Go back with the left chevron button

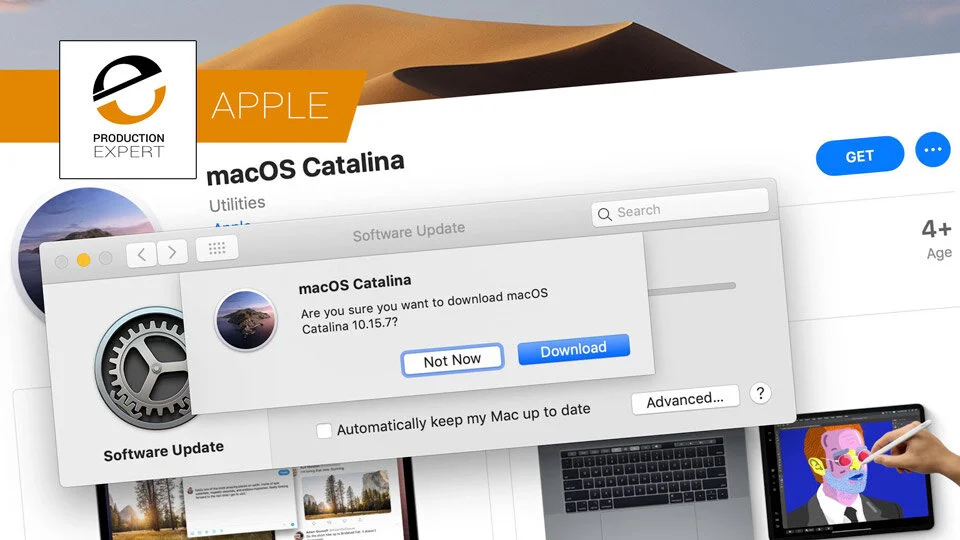tap(141, 253)
